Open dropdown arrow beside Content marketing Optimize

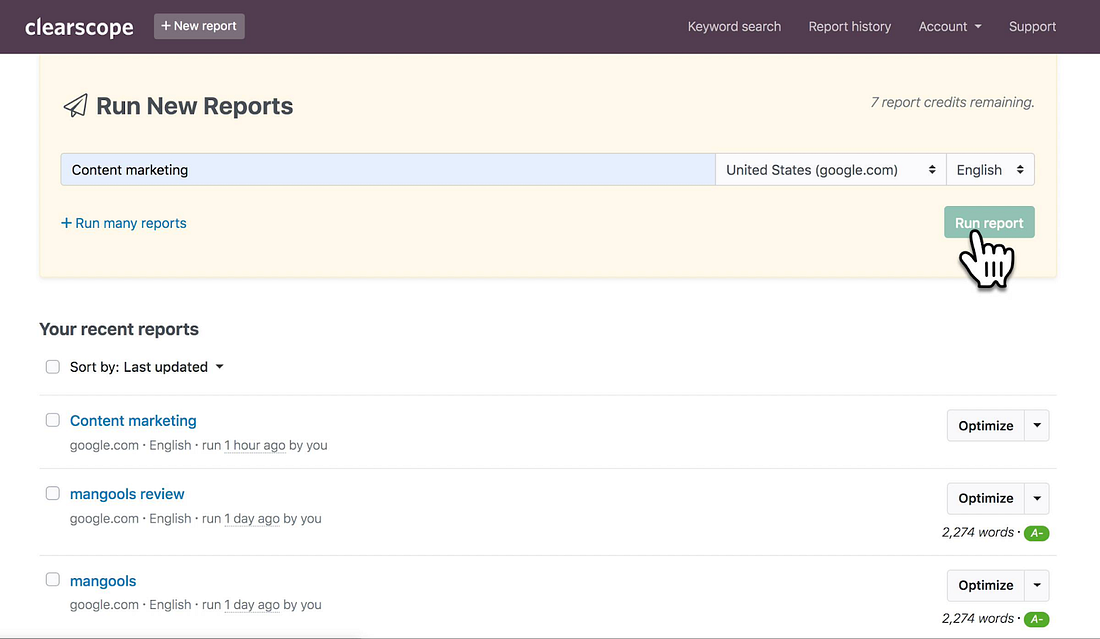(1037, 425)
